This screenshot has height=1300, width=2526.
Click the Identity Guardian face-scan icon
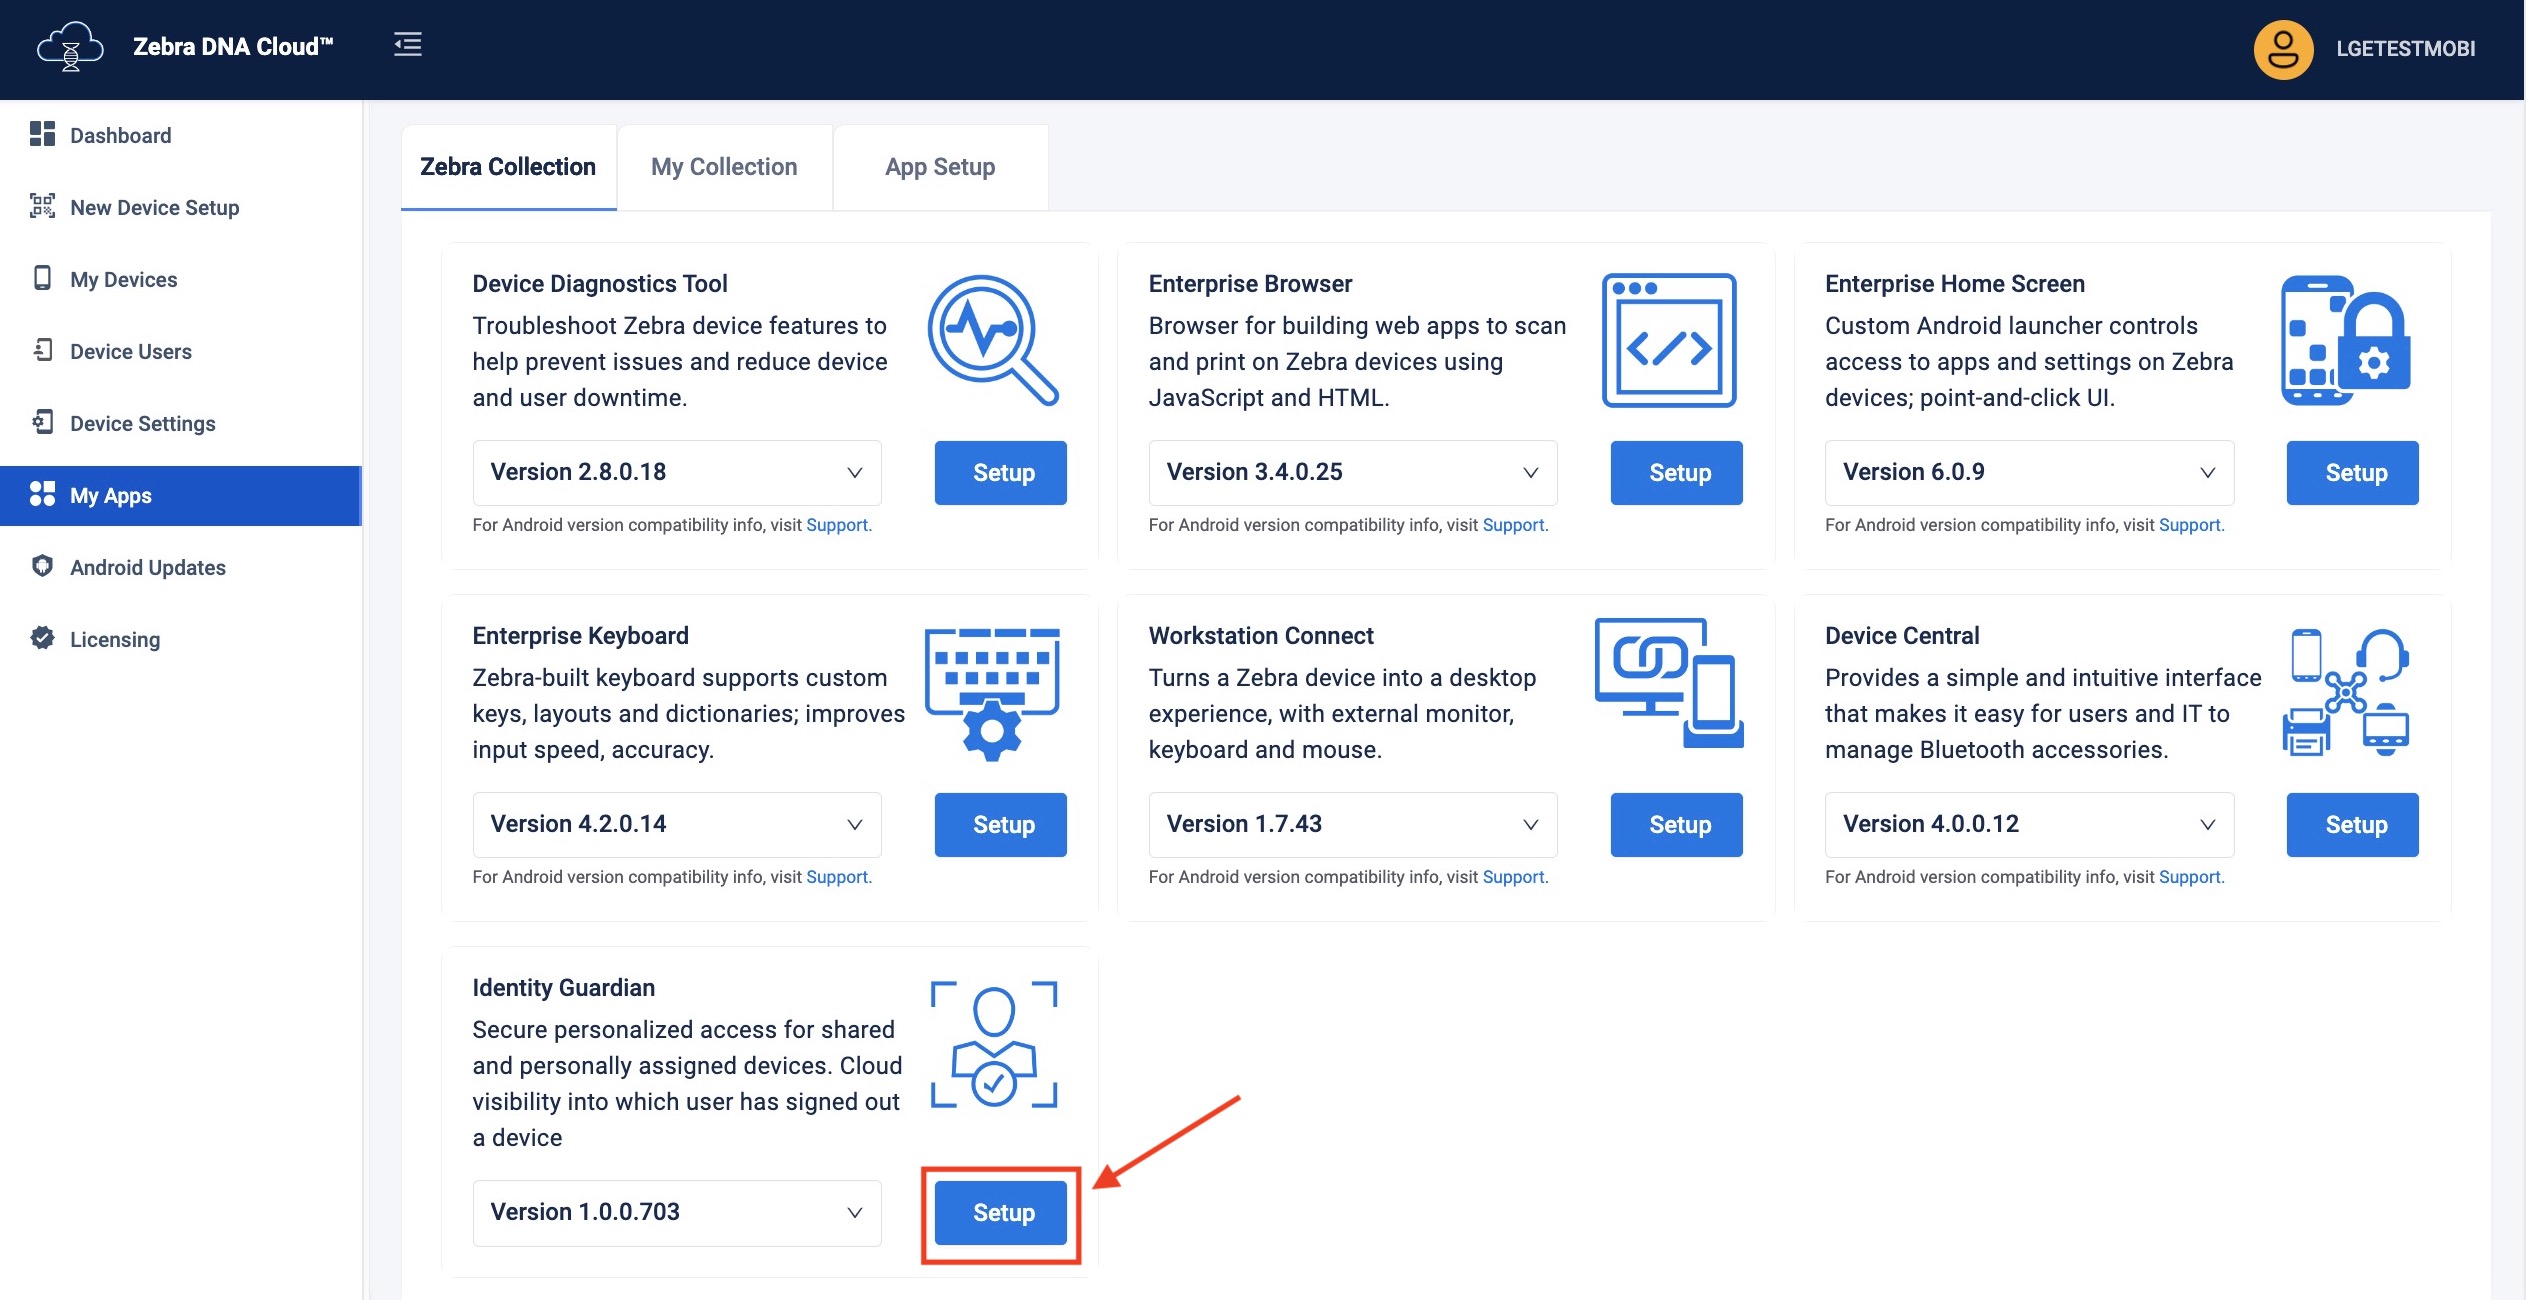pyautogui.click(x=994, y=1044)
